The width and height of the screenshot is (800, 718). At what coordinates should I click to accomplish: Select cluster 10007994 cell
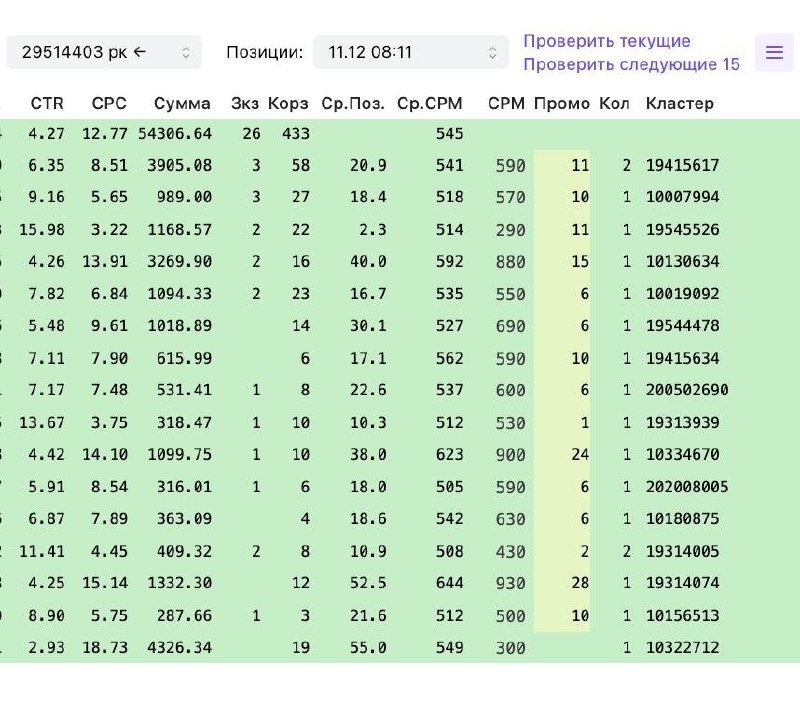tap(683, 197)
